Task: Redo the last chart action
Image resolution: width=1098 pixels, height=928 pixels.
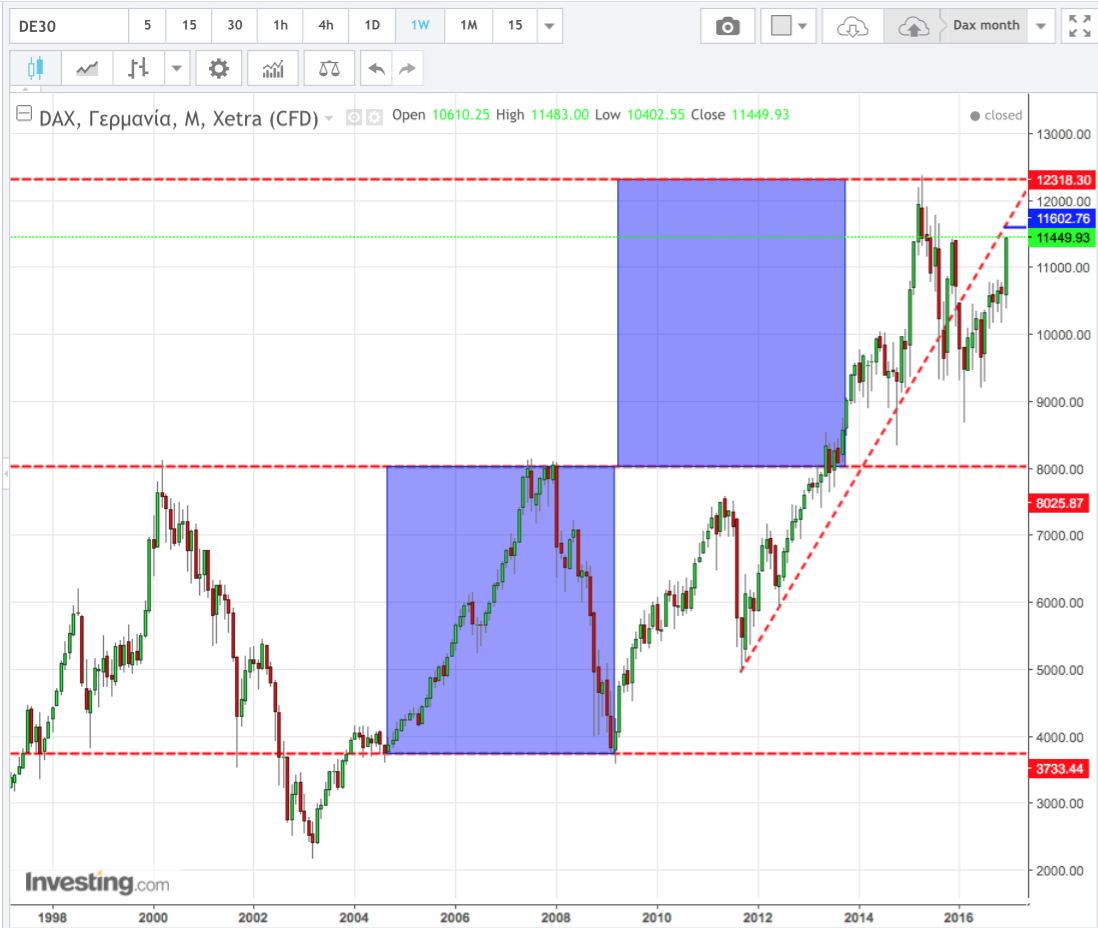Action: point(407,67)
